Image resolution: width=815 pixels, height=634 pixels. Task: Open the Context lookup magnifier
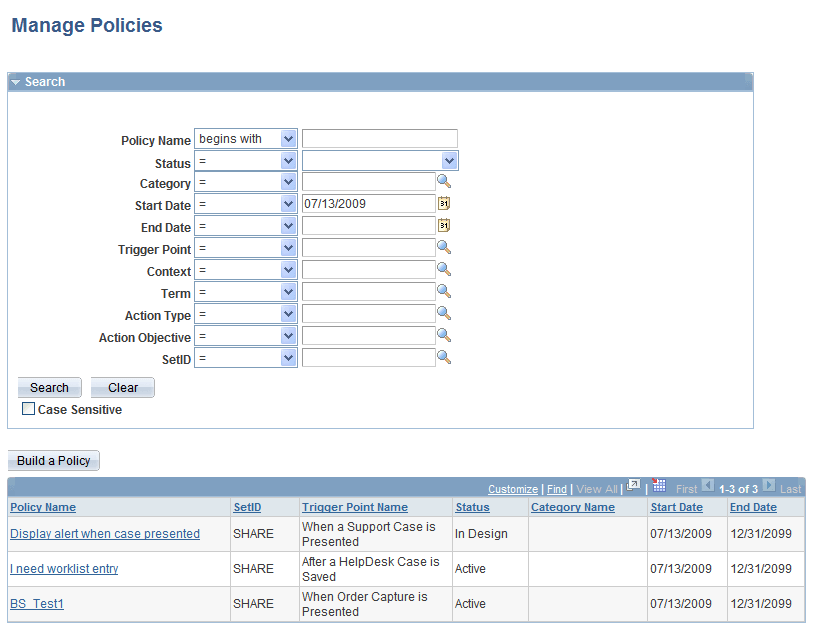(x=444, y=269)
